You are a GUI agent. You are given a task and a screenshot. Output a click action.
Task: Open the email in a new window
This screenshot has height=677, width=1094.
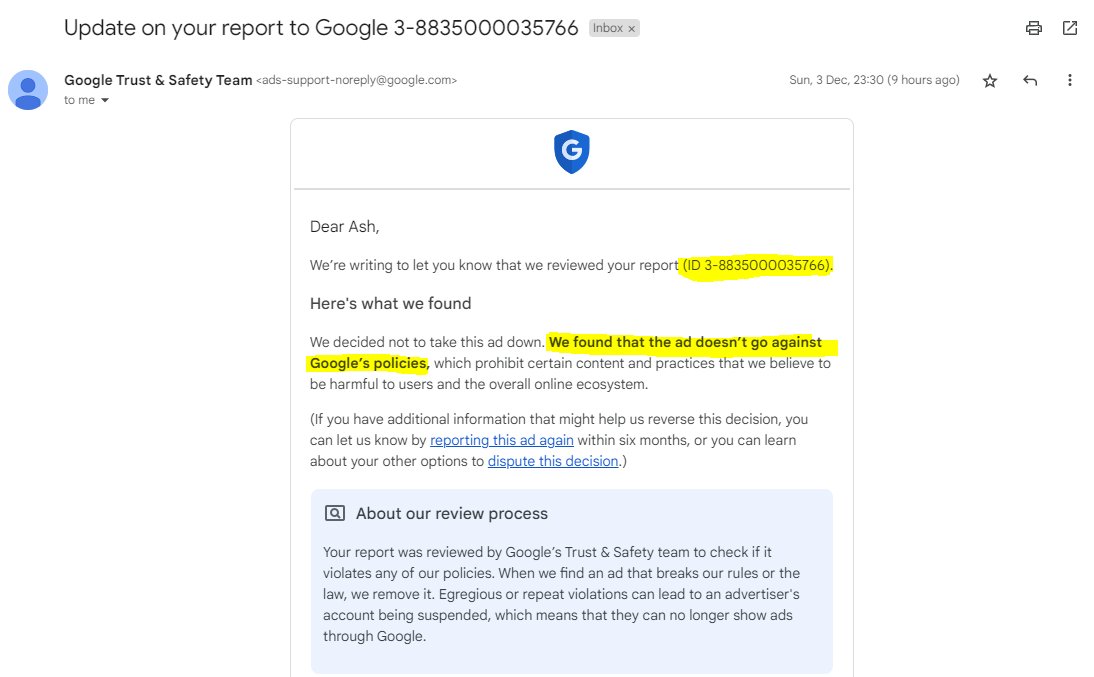tap(1070, 28)
